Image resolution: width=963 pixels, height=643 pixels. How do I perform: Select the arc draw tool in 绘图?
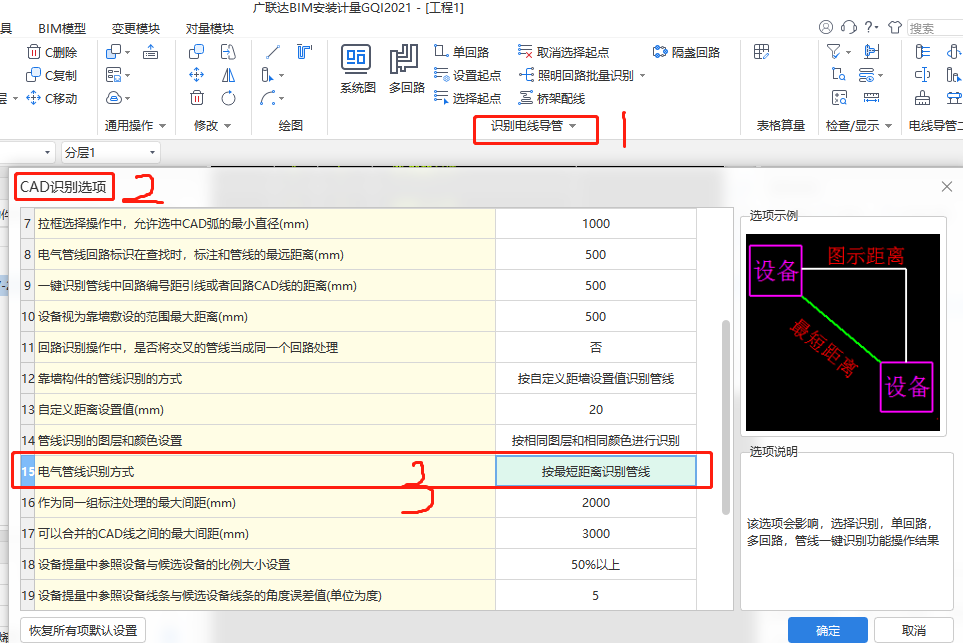pos(268,98)
